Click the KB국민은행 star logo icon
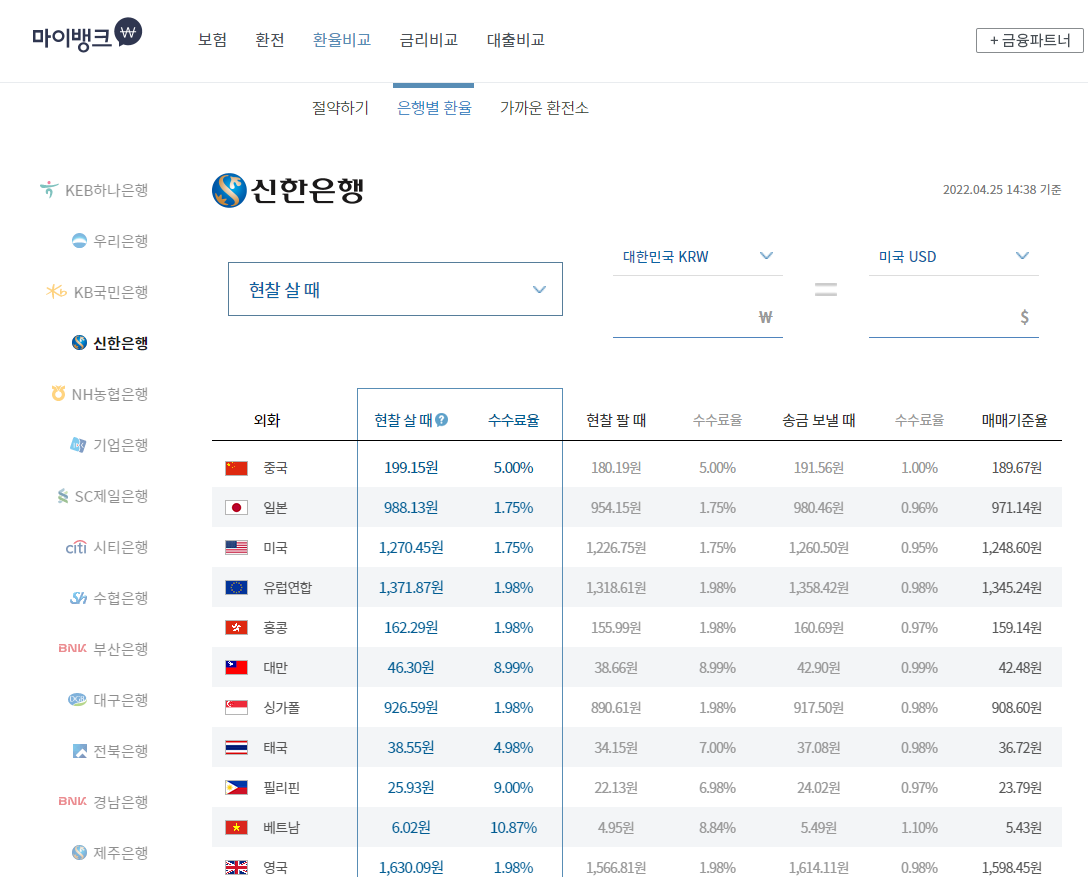The width and height of the screenshot is (1088, 877). tap(56, 291)
